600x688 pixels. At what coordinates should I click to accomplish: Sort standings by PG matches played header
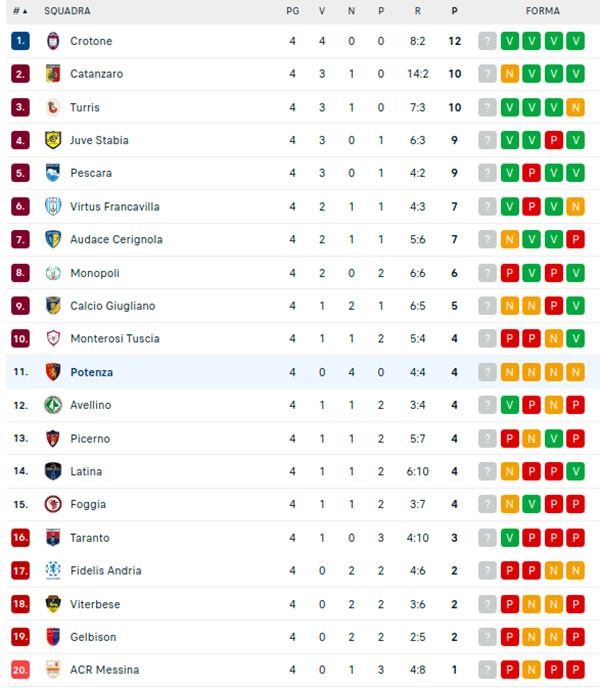coord(292,11)
